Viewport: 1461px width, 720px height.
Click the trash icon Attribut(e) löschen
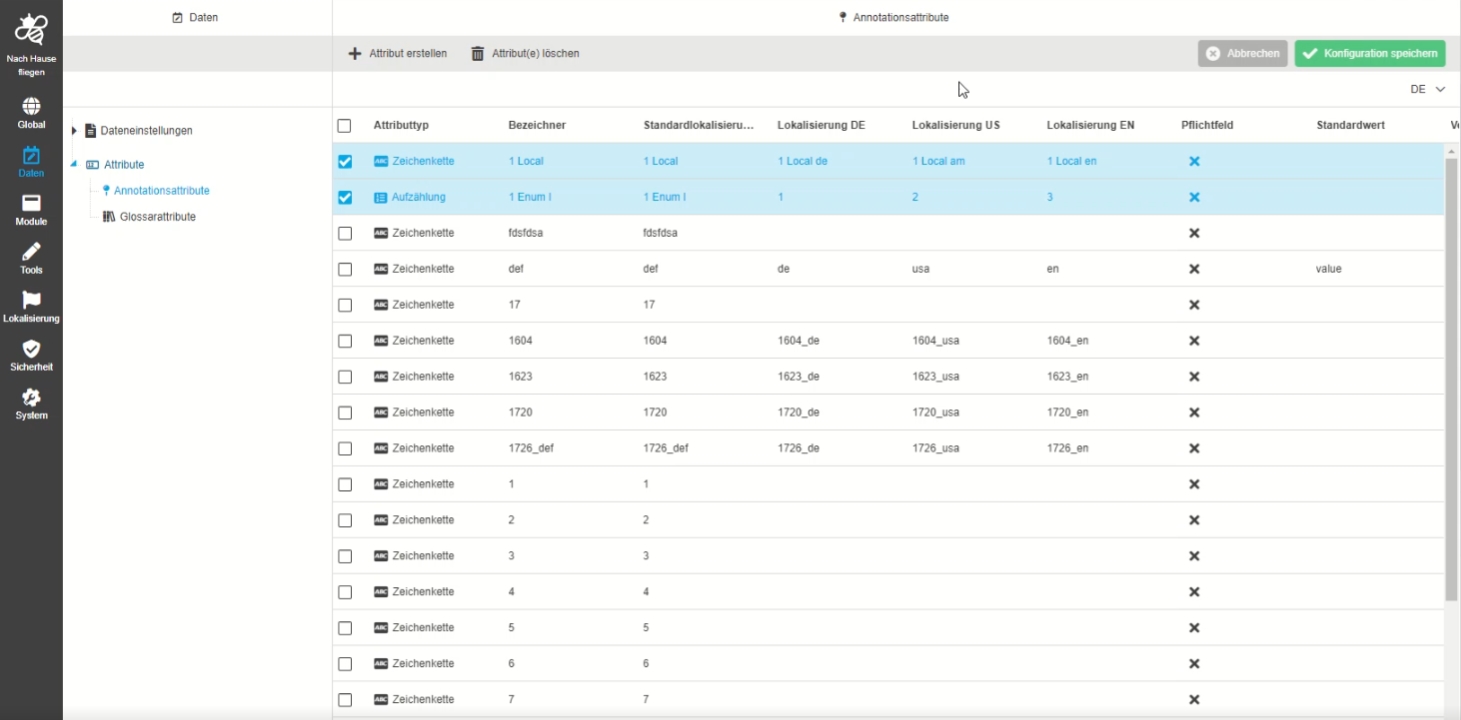click(x=478, y=54)
